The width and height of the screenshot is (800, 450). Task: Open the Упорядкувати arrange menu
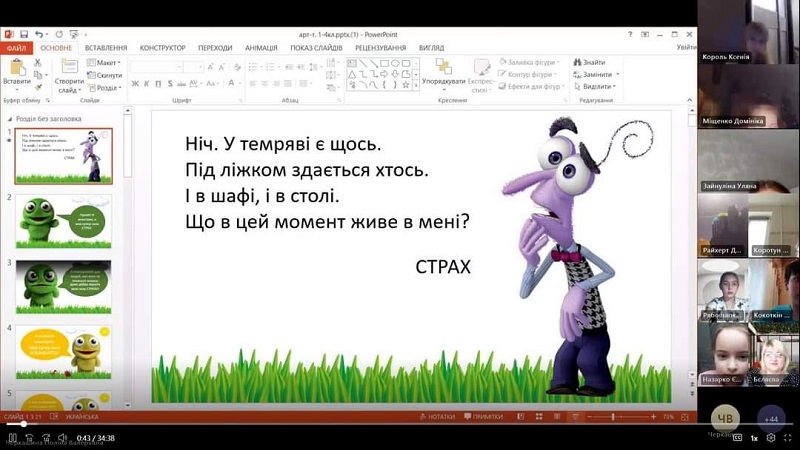point(443,75)
